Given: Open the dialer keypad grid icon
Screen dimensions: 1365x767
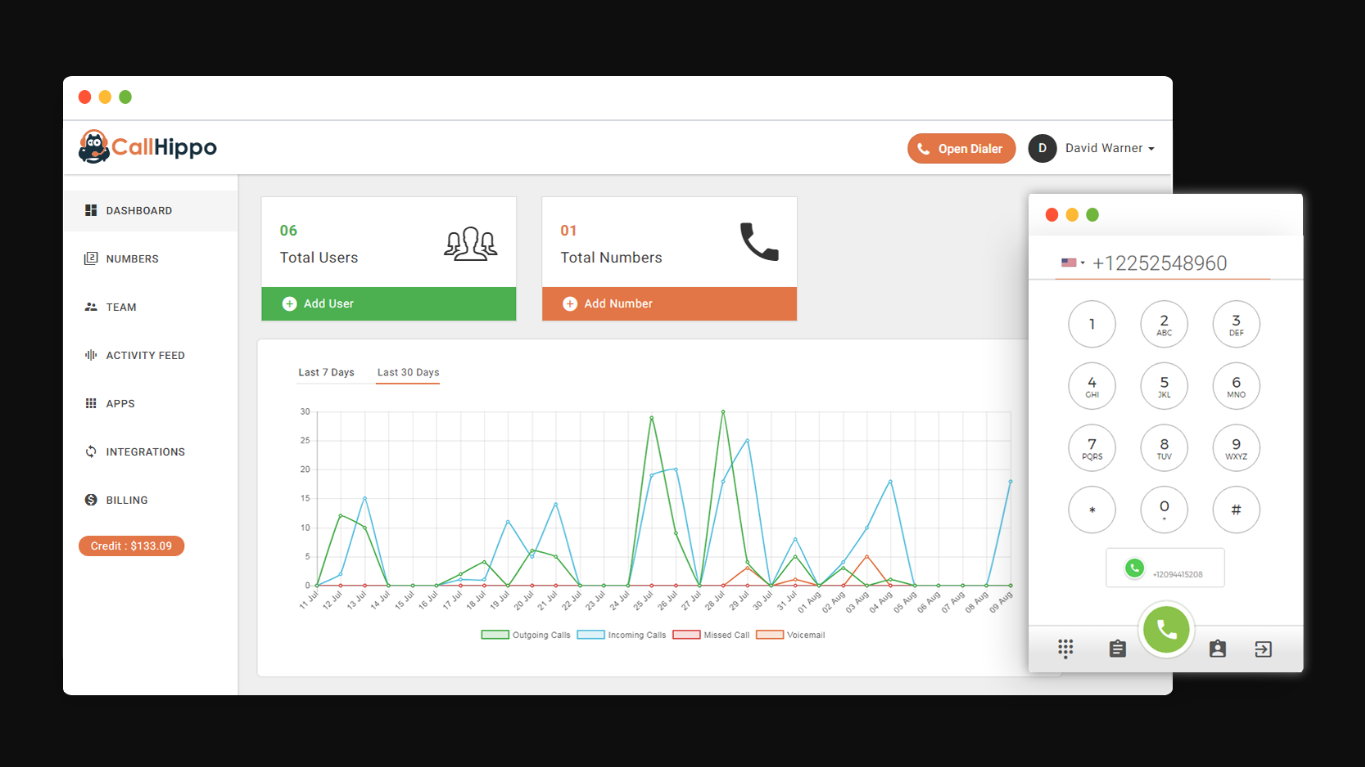Looking at the screenshot, I should [x=1066, y=649].
